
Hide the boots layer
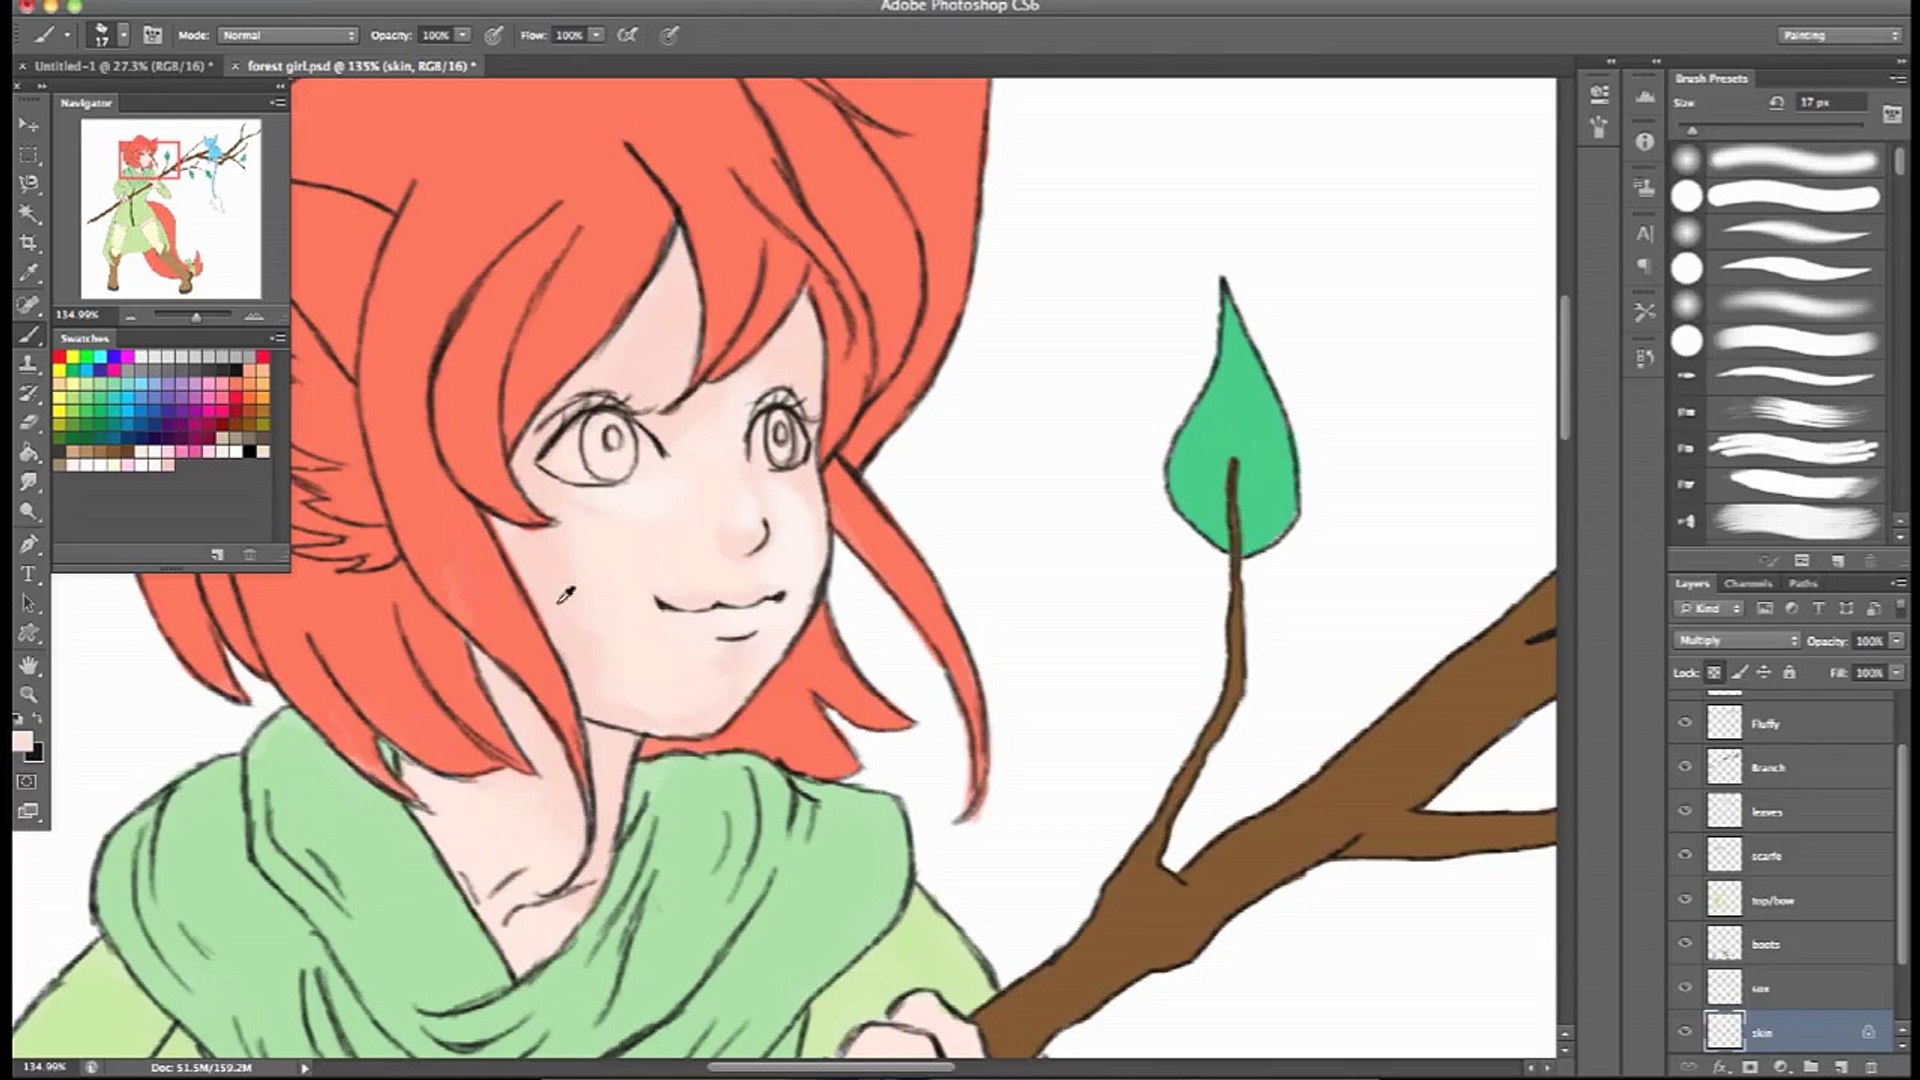click(1685, 943)
